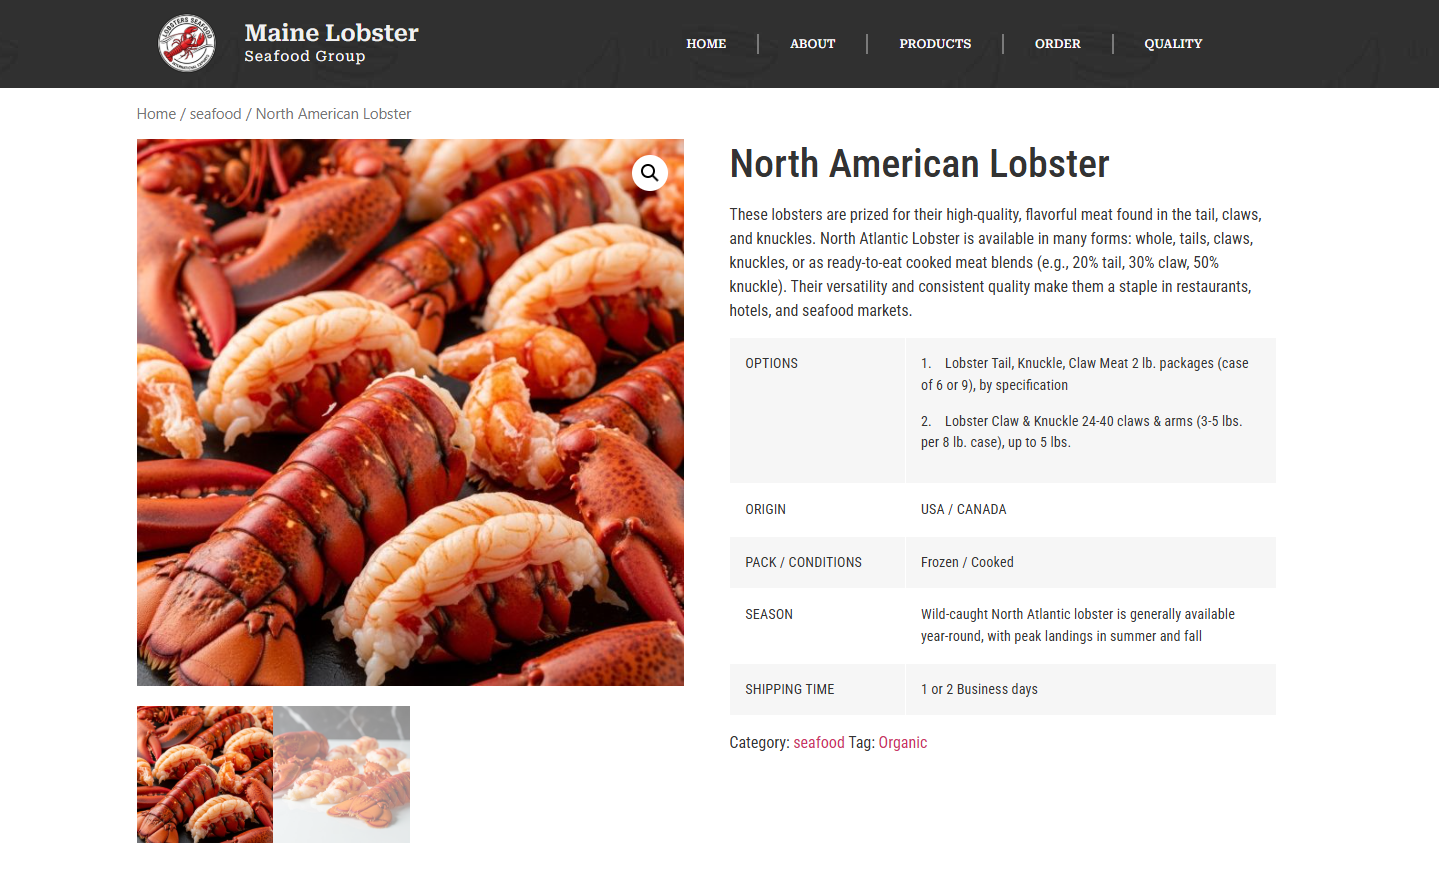Click the USA / CANADA origin value
The image size is (1439, 870).
point(964,510)
